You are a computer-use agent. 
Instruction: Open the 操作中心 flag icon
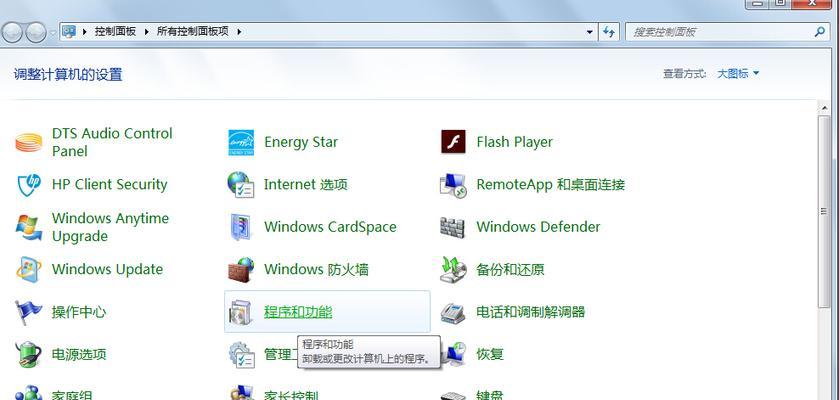pyautogui.click(x=28, y=312)
